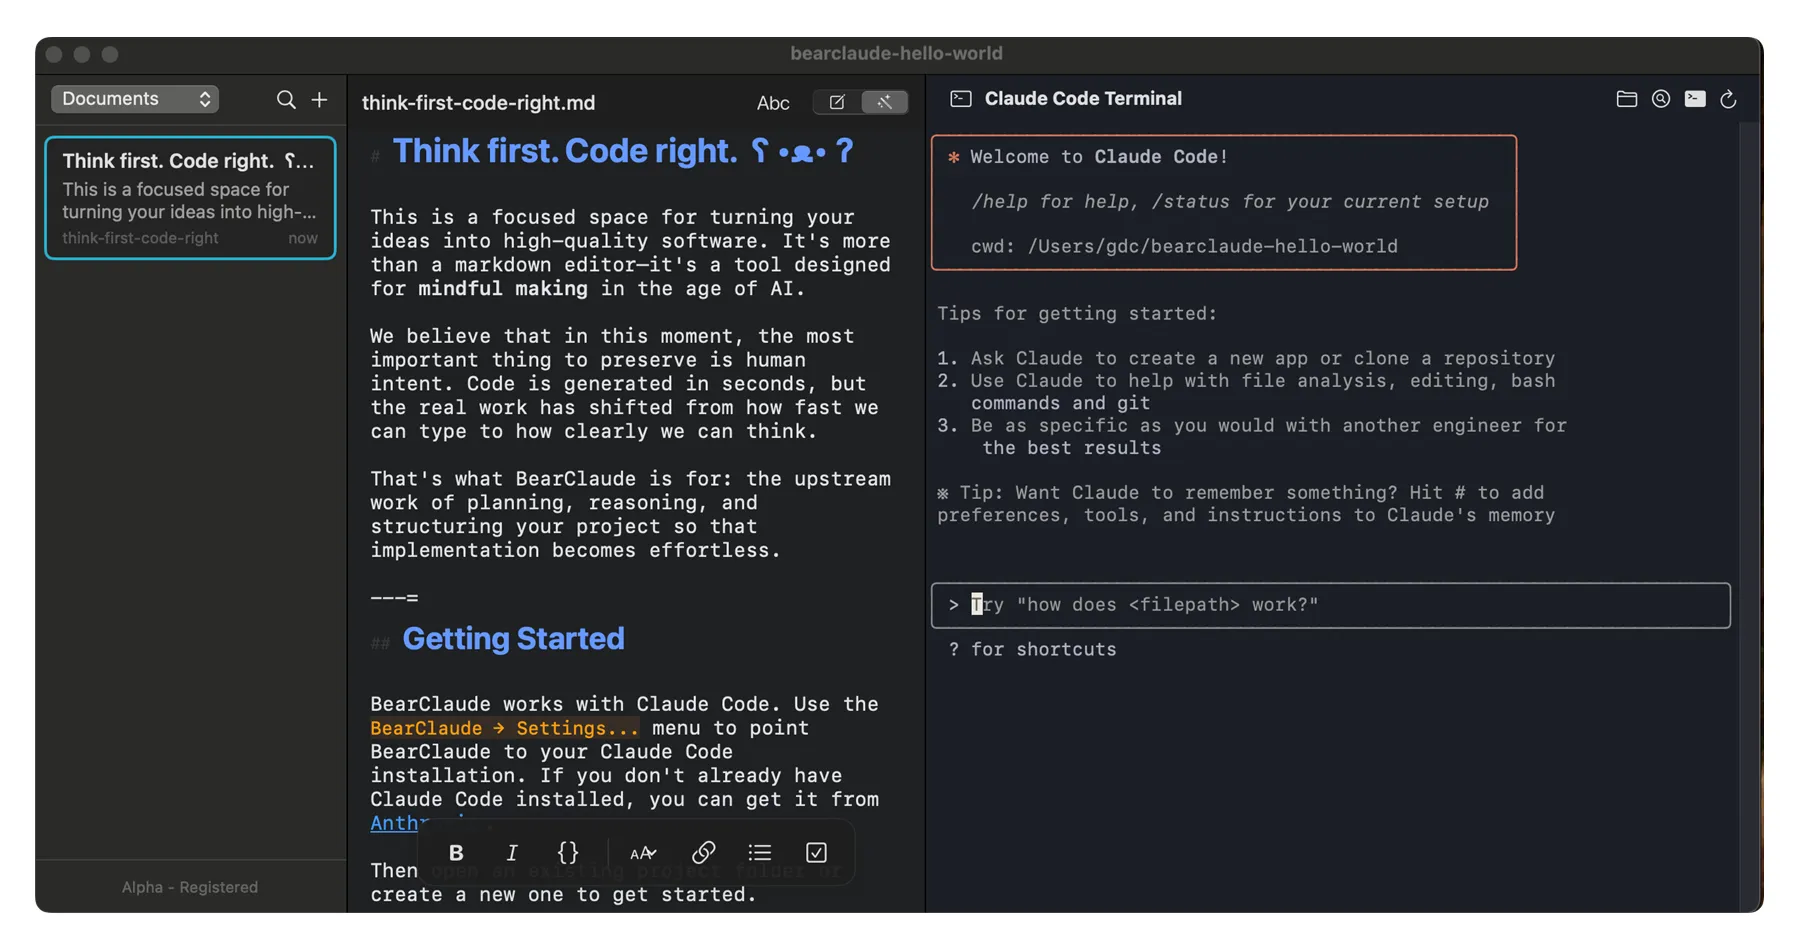
Task: Apply bold formatting in the floating toolbar
Action: (x=456, y=853)
